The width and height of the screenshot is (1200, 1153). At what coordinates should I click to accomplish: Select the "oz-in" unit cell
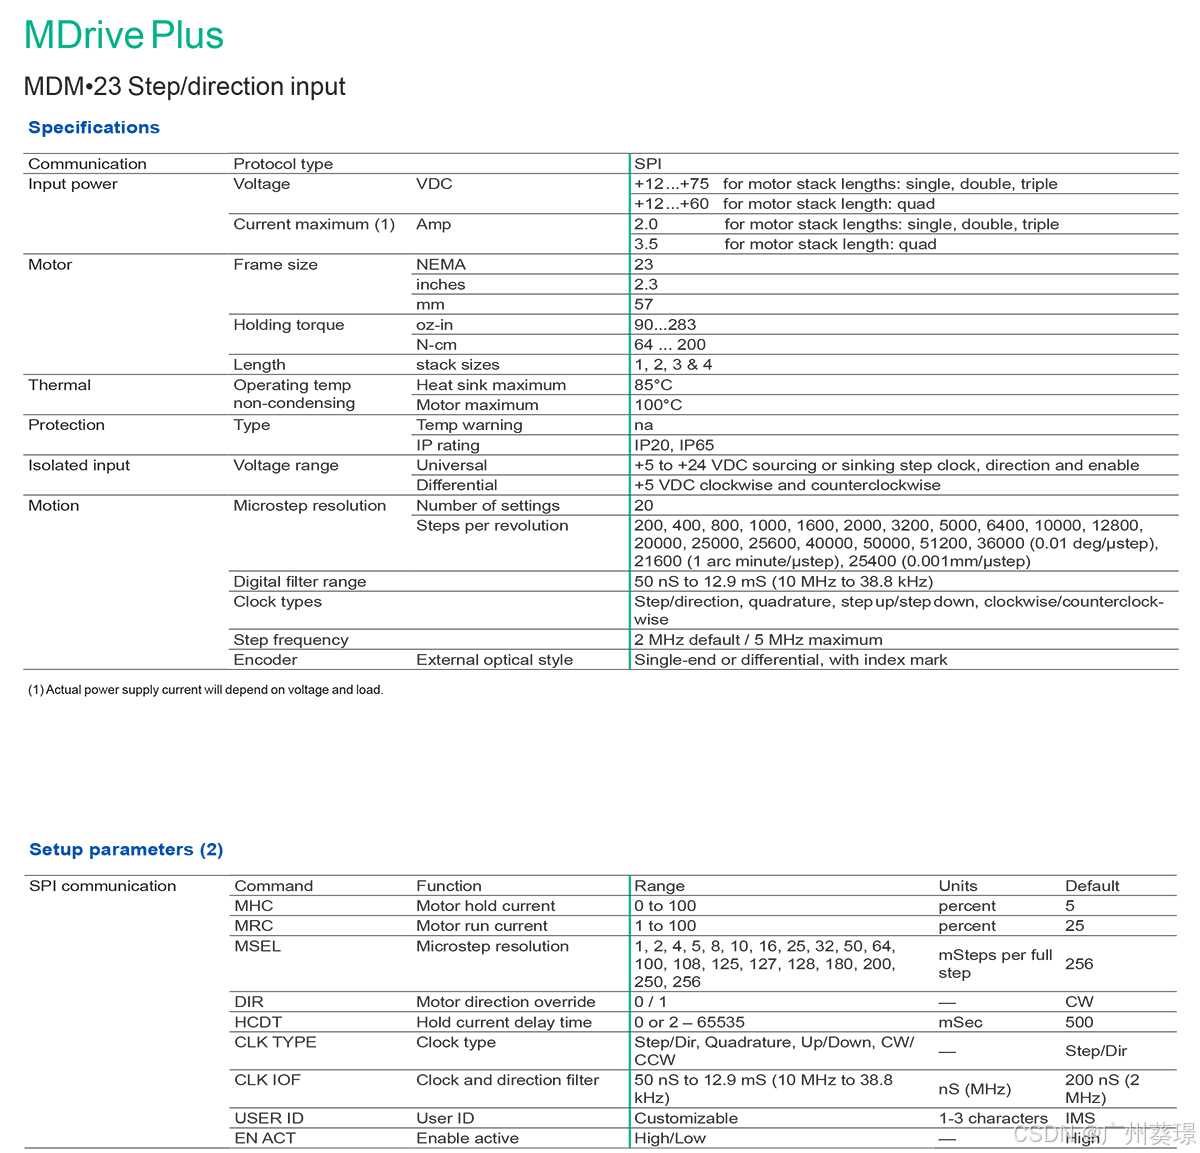click(x=434, y=325)
